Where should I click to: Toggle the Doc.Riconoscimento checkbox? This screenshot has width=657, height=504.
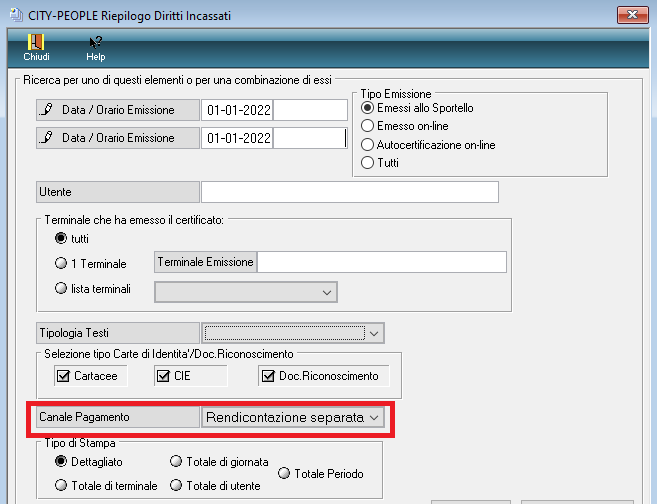coord(268,376)
